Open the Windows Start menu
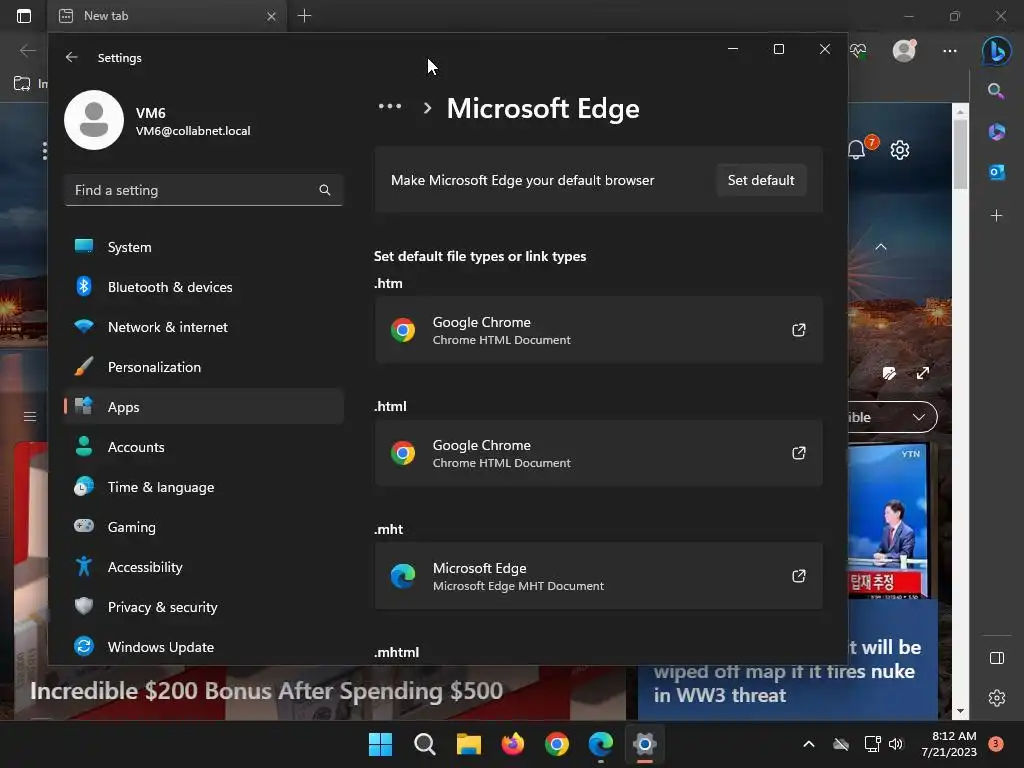The width and height of the screenshot is (1024, 768). [x=380, y=744]
